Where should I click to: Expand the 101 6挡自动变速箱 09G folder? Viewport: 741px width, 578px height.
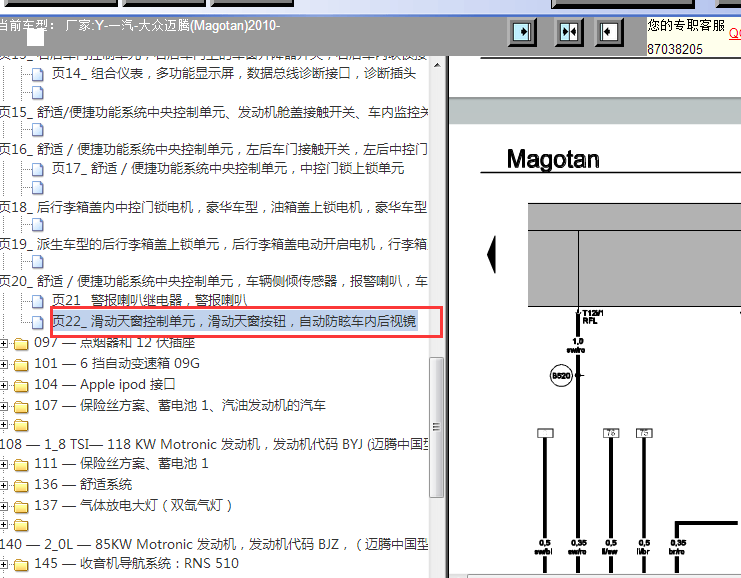(4, 364)
